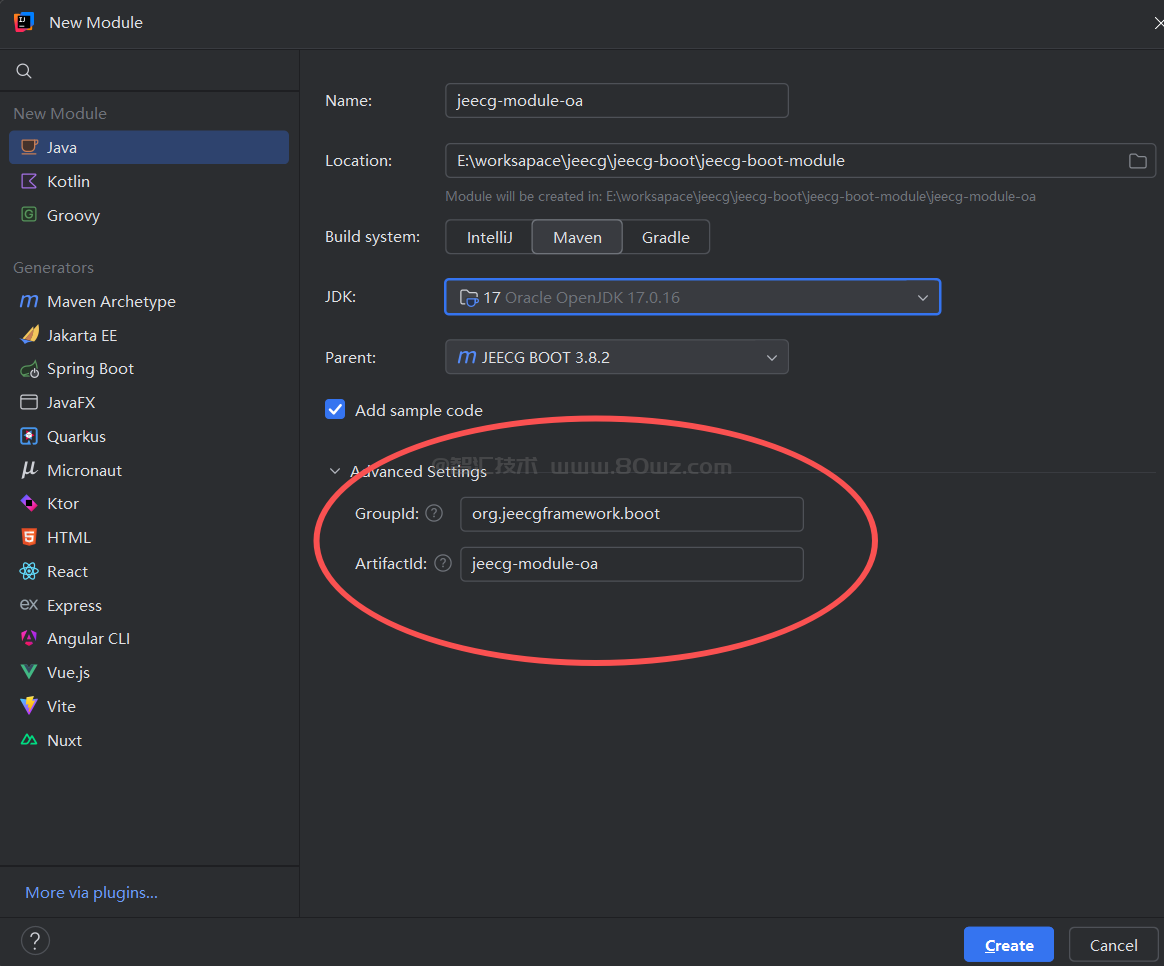Select Angular CLI generator entry
This screenshot has height=966, width=1164.
(148, 639)
